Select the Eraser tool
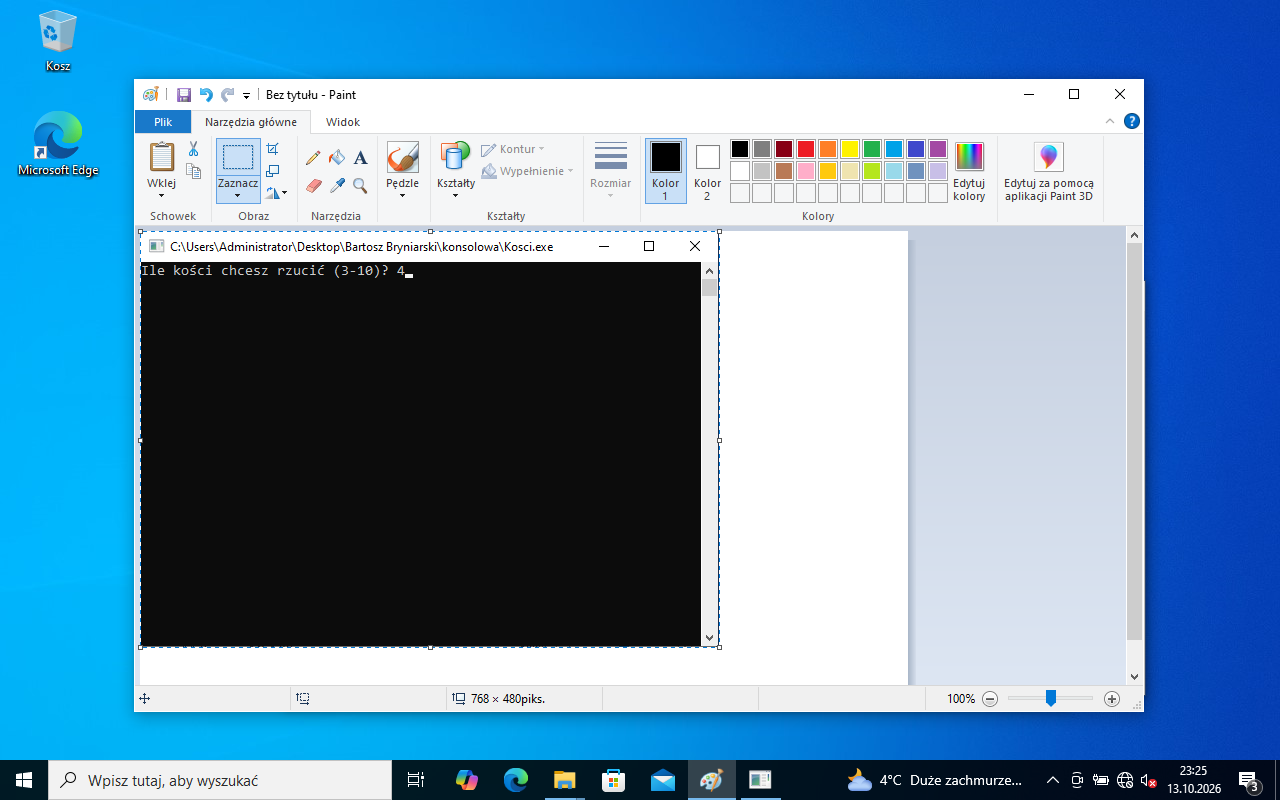This screenshot has height=800, width=1280. point(313,186)
